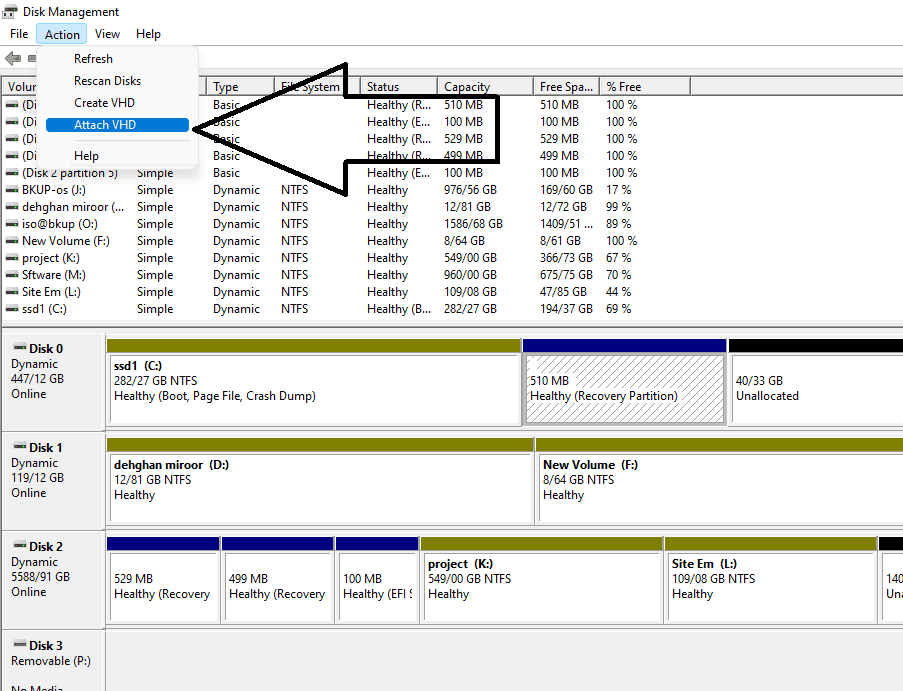903x691 pixels.
Task: Select the Disk 1 drive icon
Action: click(18, 447)
